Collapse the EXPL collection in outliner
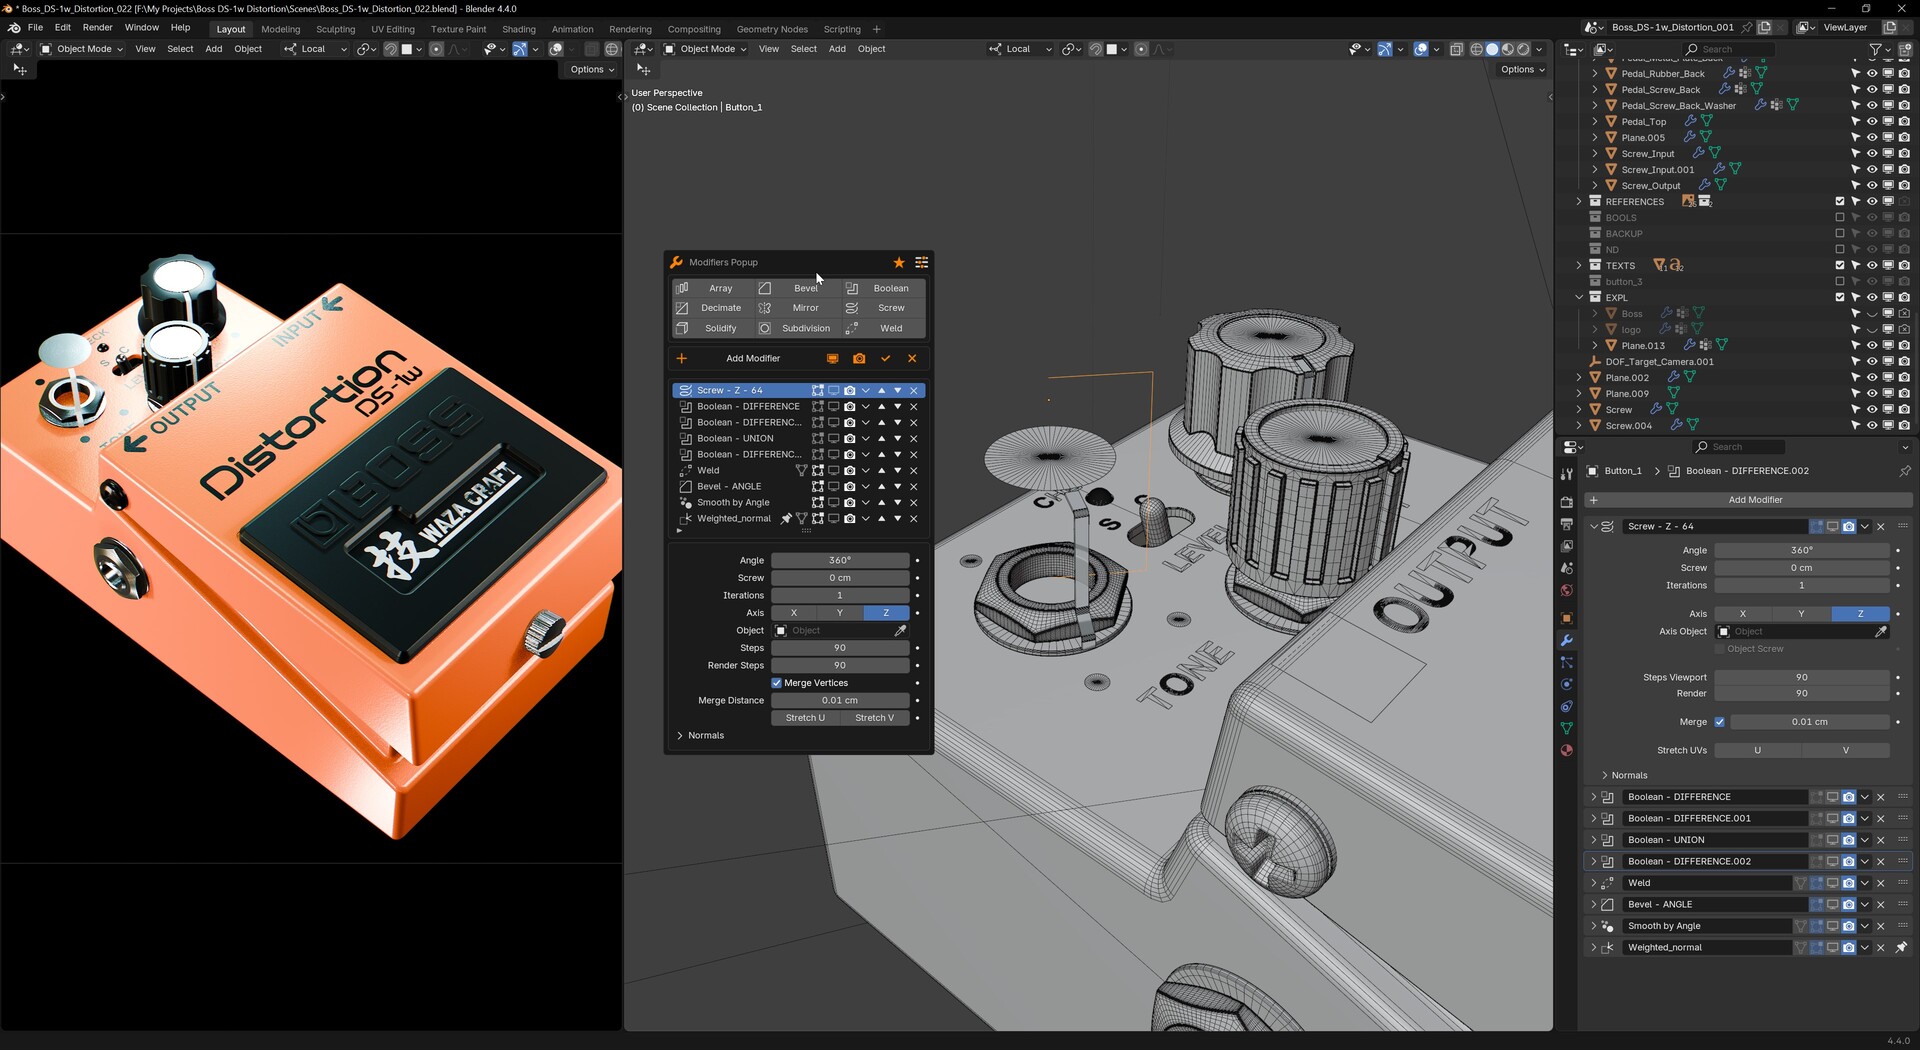 click(1579, 298)
